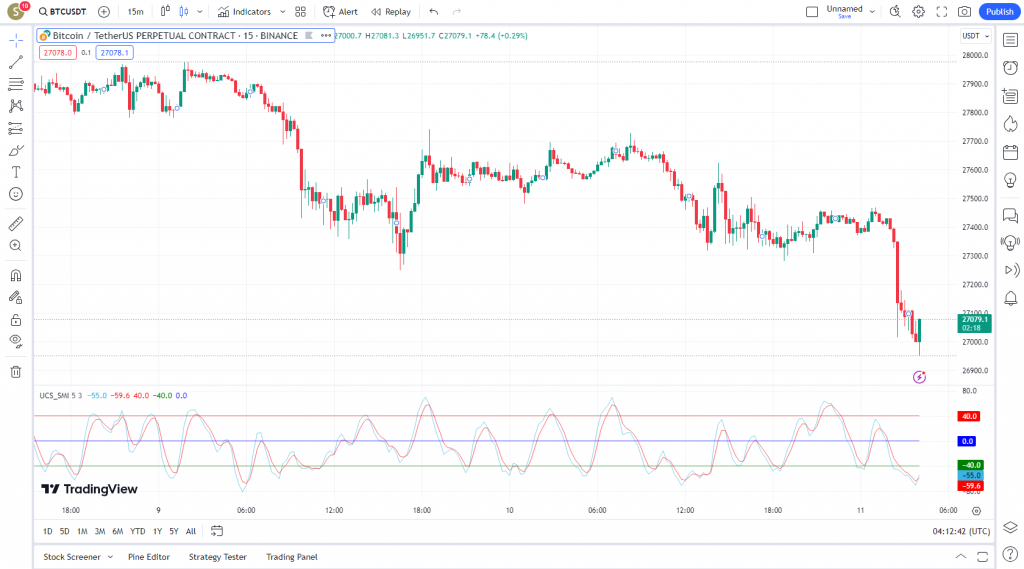Screen dimensions: 1024x569
Task: Open the watchlist panel icon
Action: tap(1010, 41)
